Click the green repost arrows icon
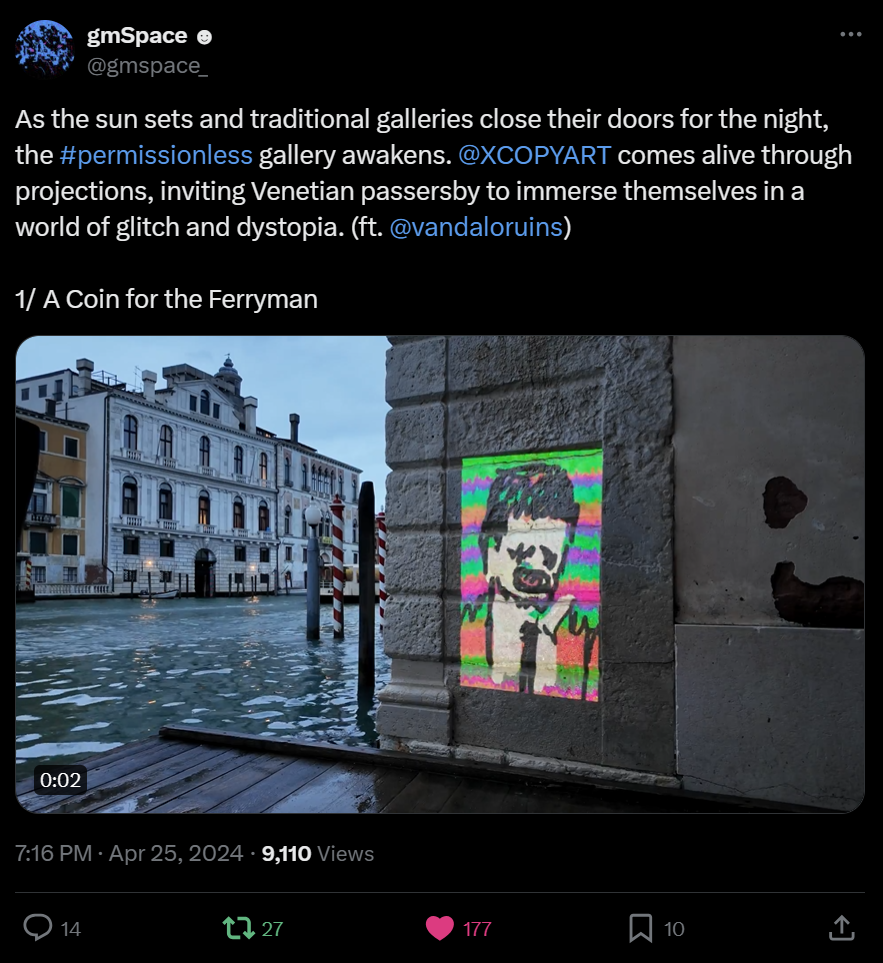883x963 pixels. (x=238, y=928)
